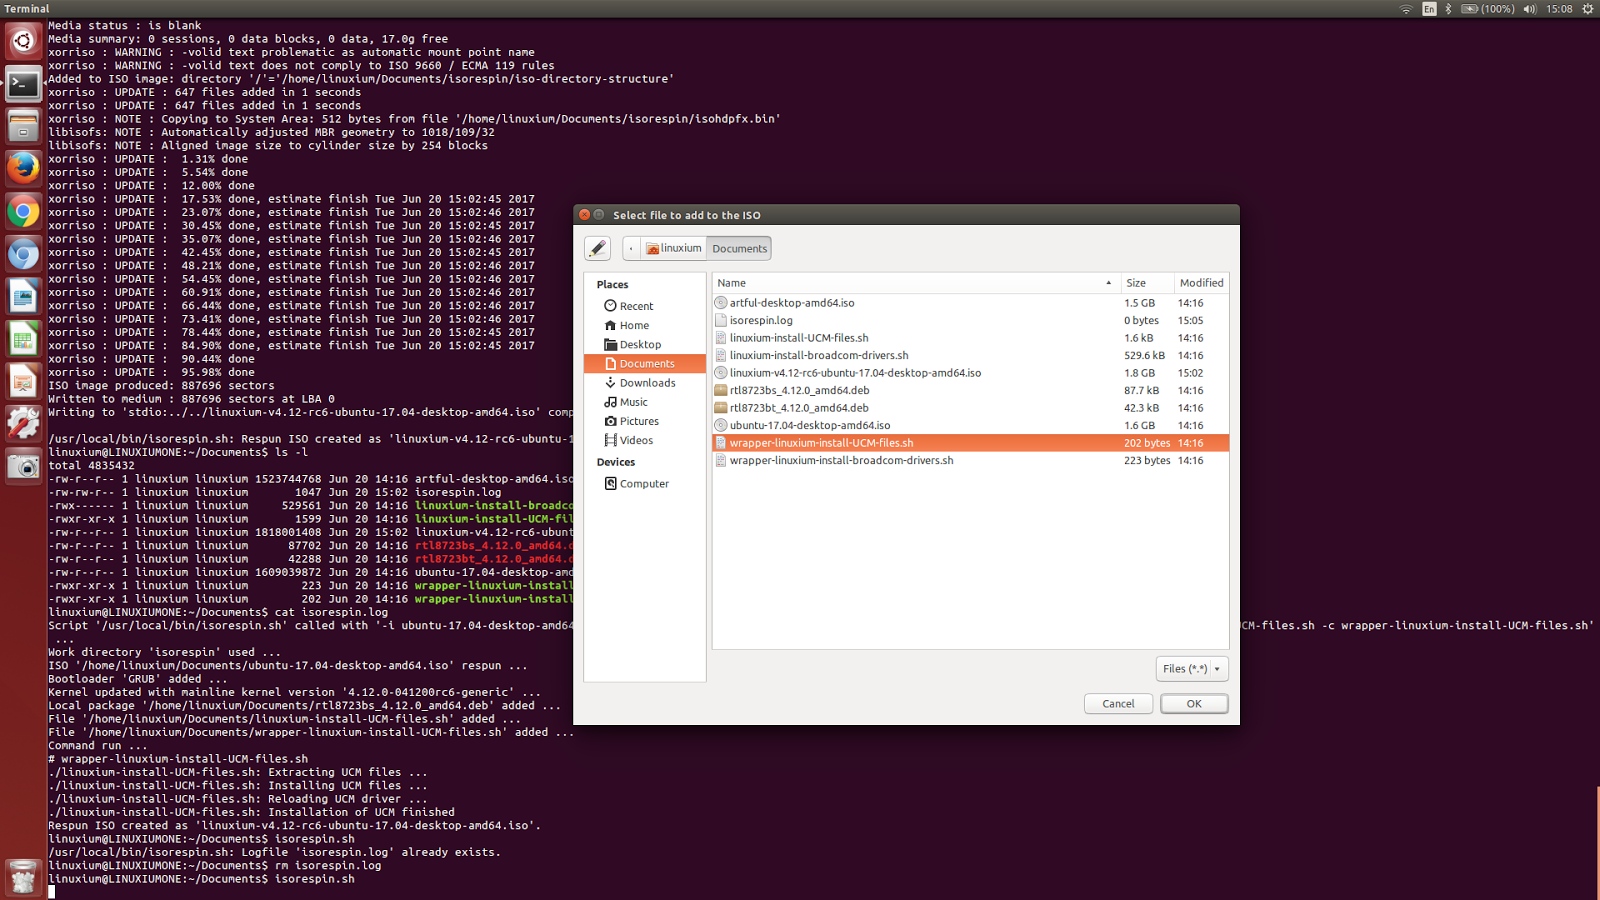Select linuxium-install-UCM-files.sh in the file list
The width and height of the screenshot is (1600, 900).
click(x=971, y=338)
